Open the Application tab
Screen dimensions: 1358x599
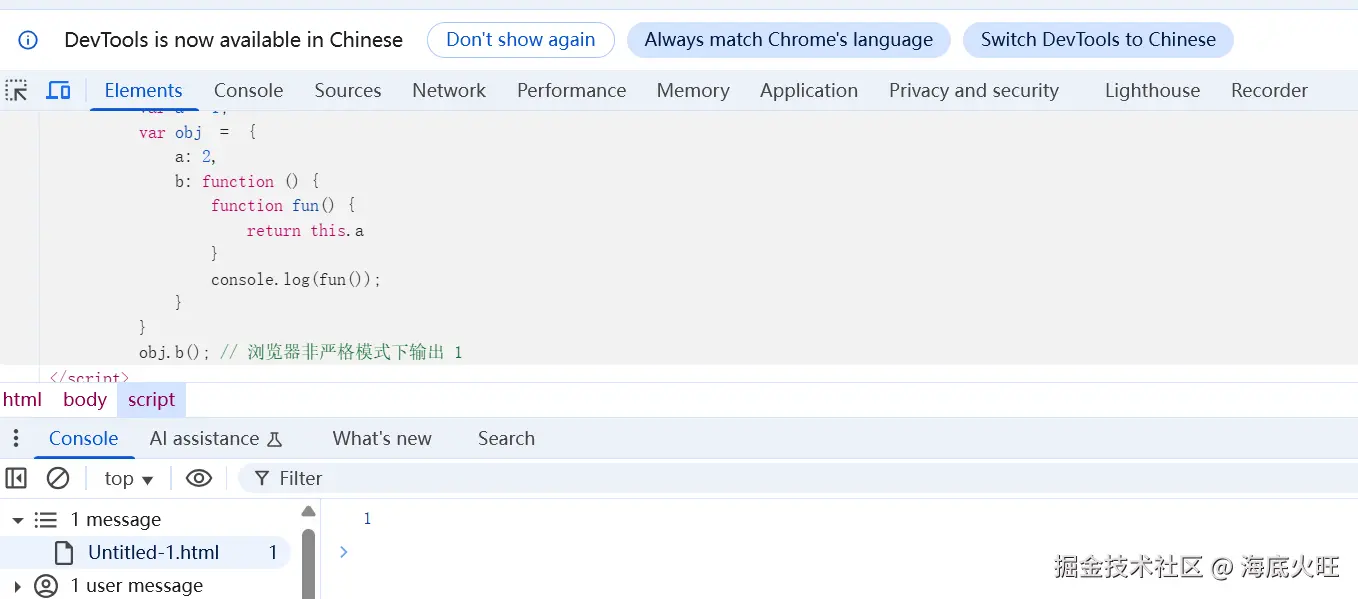809,90
